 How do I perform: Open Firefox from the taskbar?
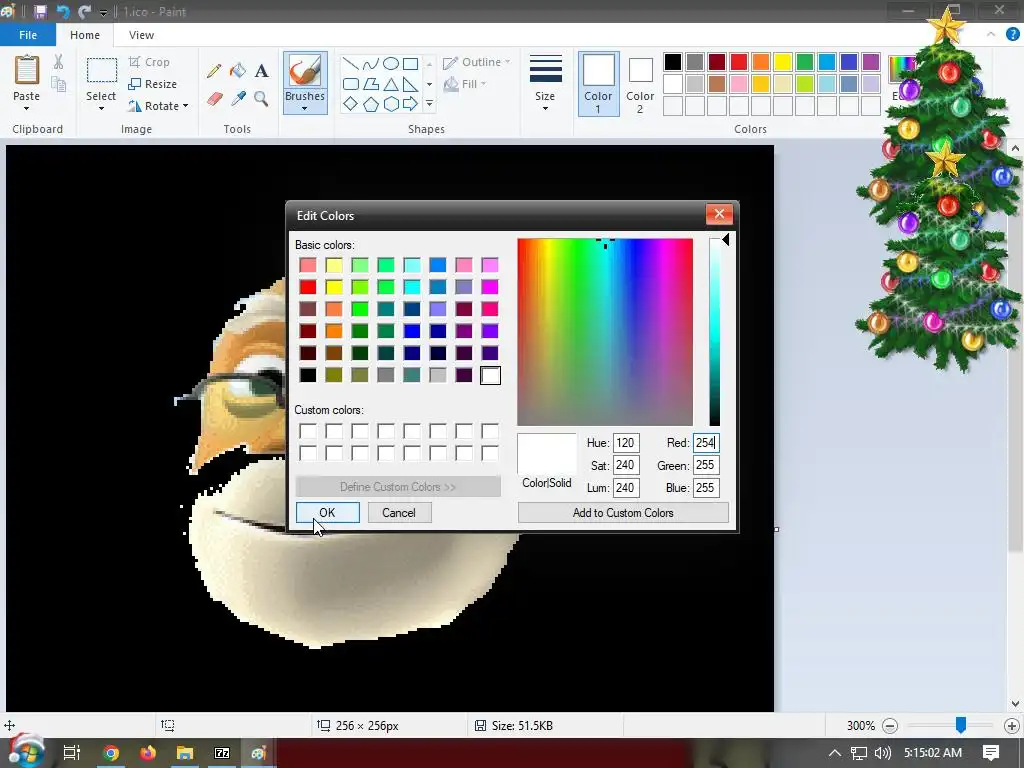tap(148, 753)
